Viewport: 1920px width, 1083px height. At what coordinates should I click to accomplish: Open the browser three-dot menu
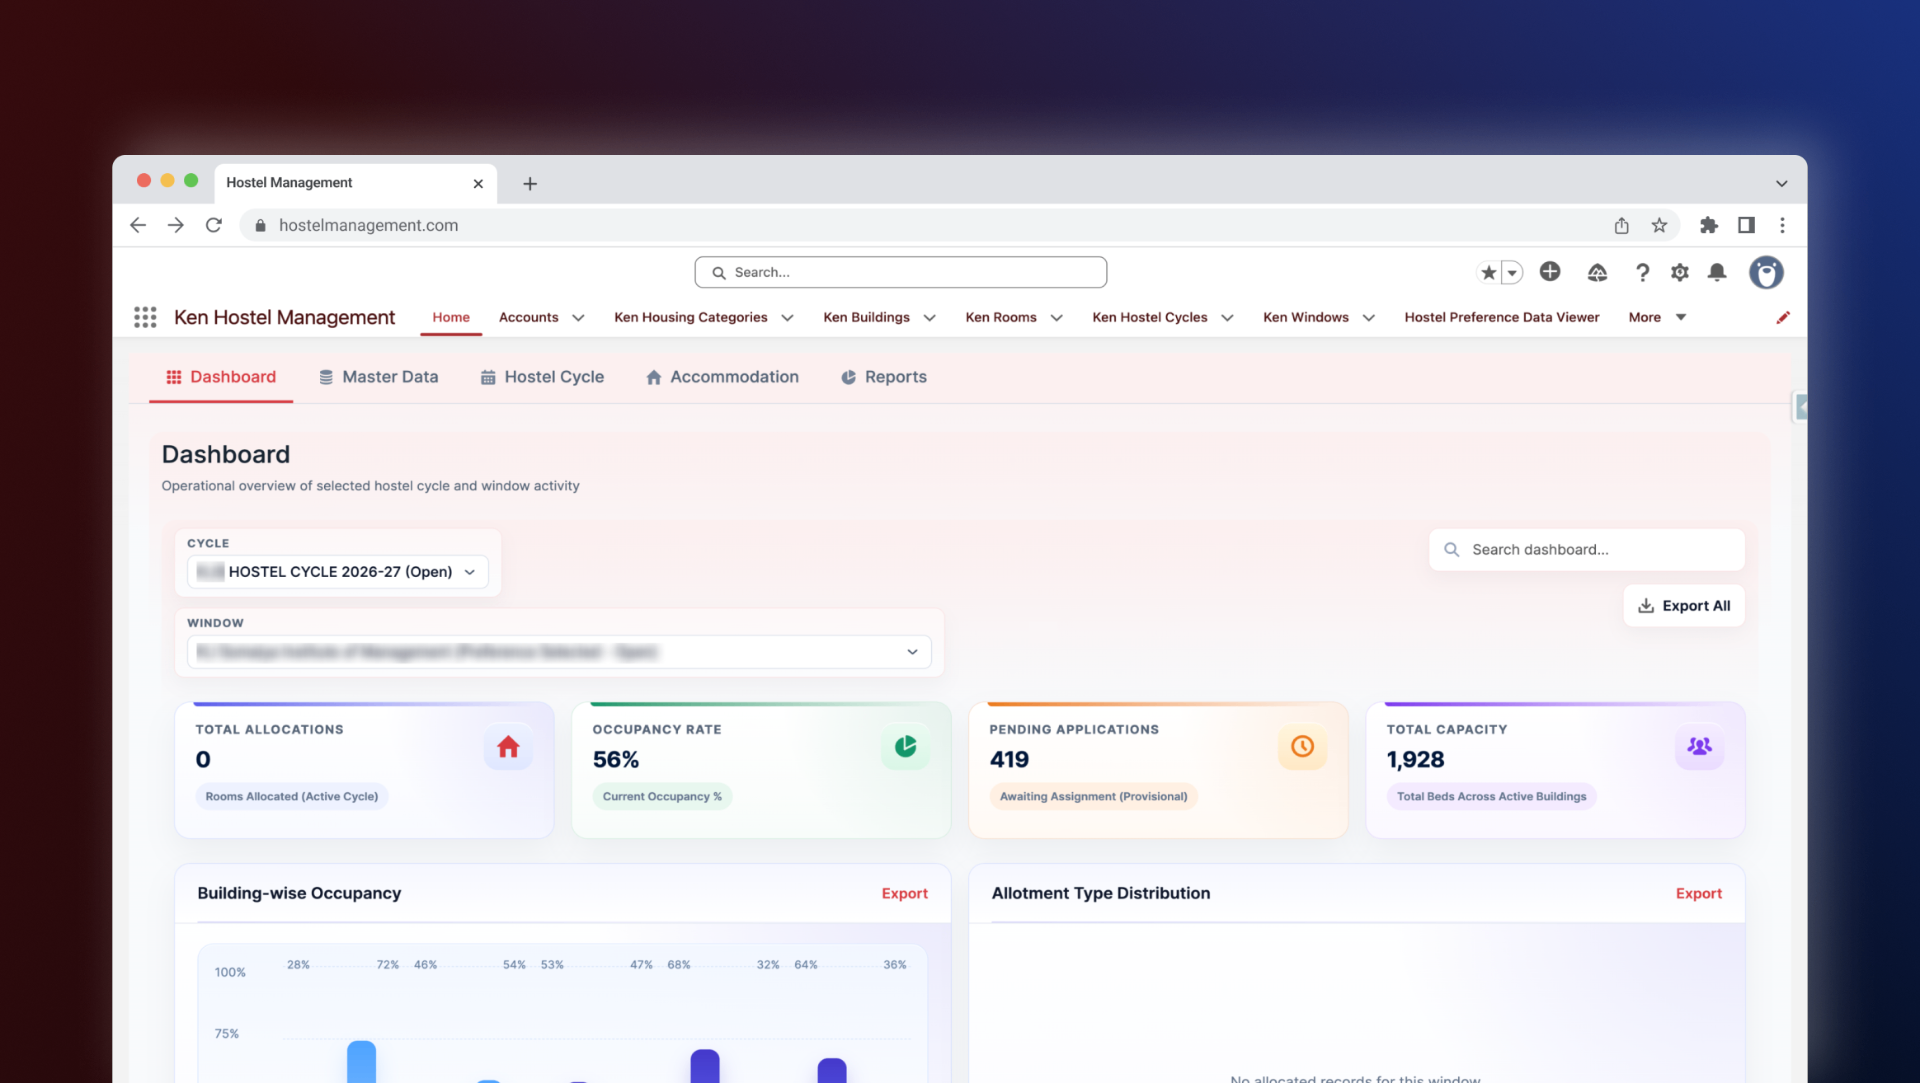coord(1782,225)
